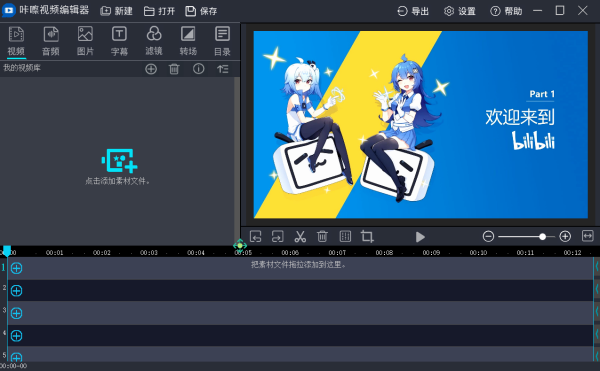This screenshot has width=600, height=371.
Task: Switch to the 视频 tab
Action: (x=16, y=41)
